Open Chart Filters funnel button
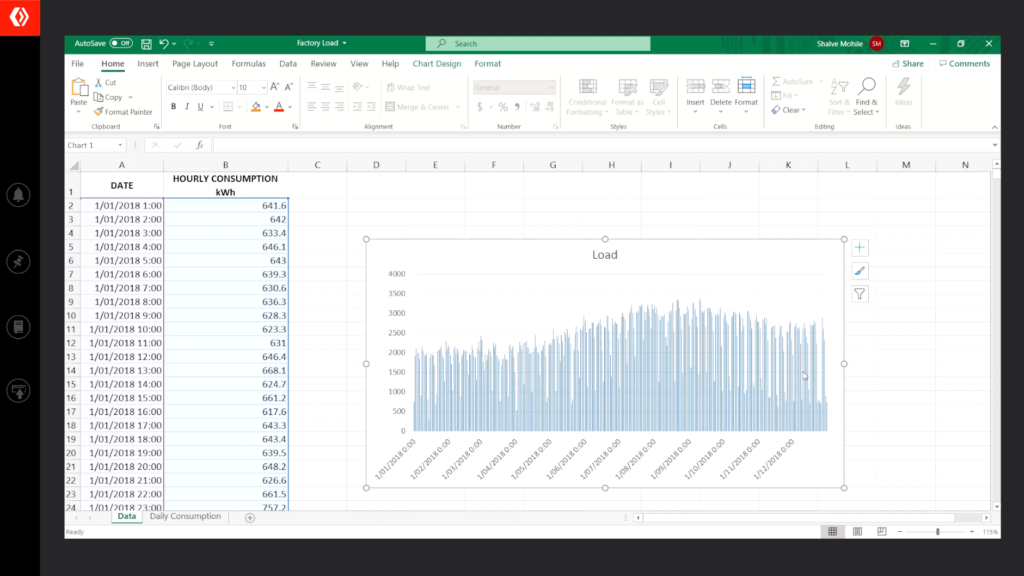Screen dimensions: 1024x576 coord(860,294)
